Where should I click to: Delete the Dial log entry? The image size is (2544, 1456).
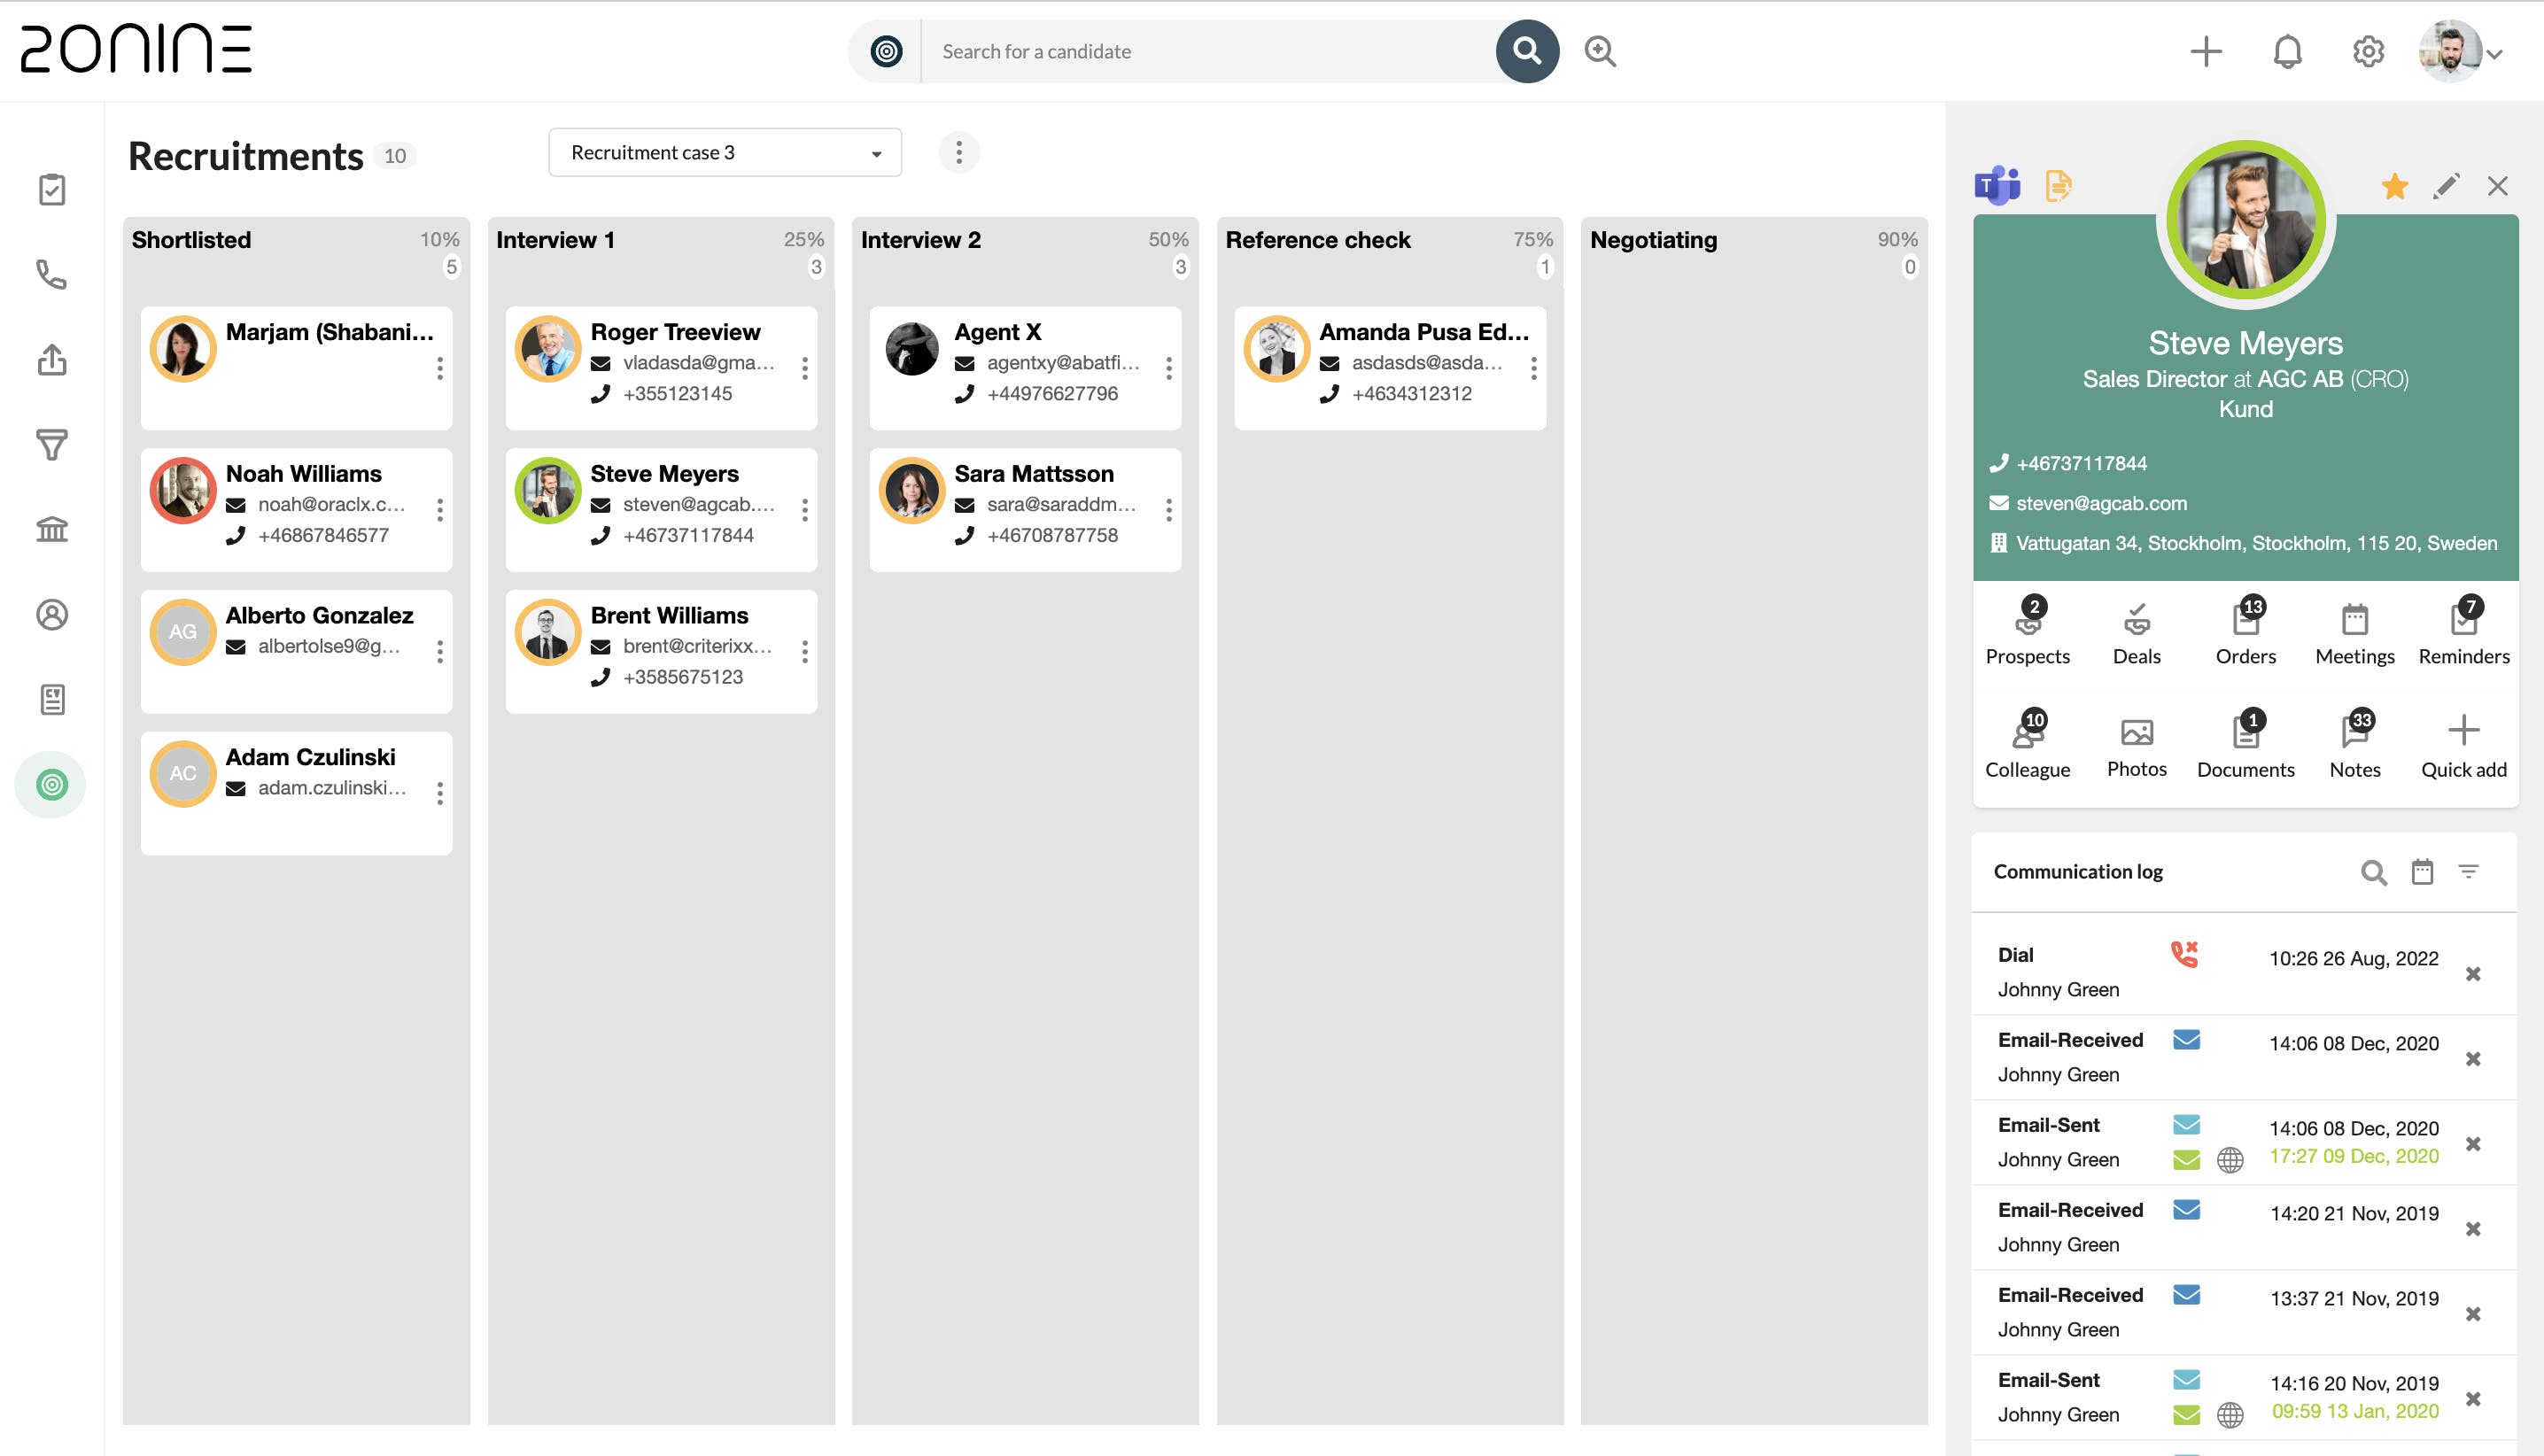point(2473,974)
